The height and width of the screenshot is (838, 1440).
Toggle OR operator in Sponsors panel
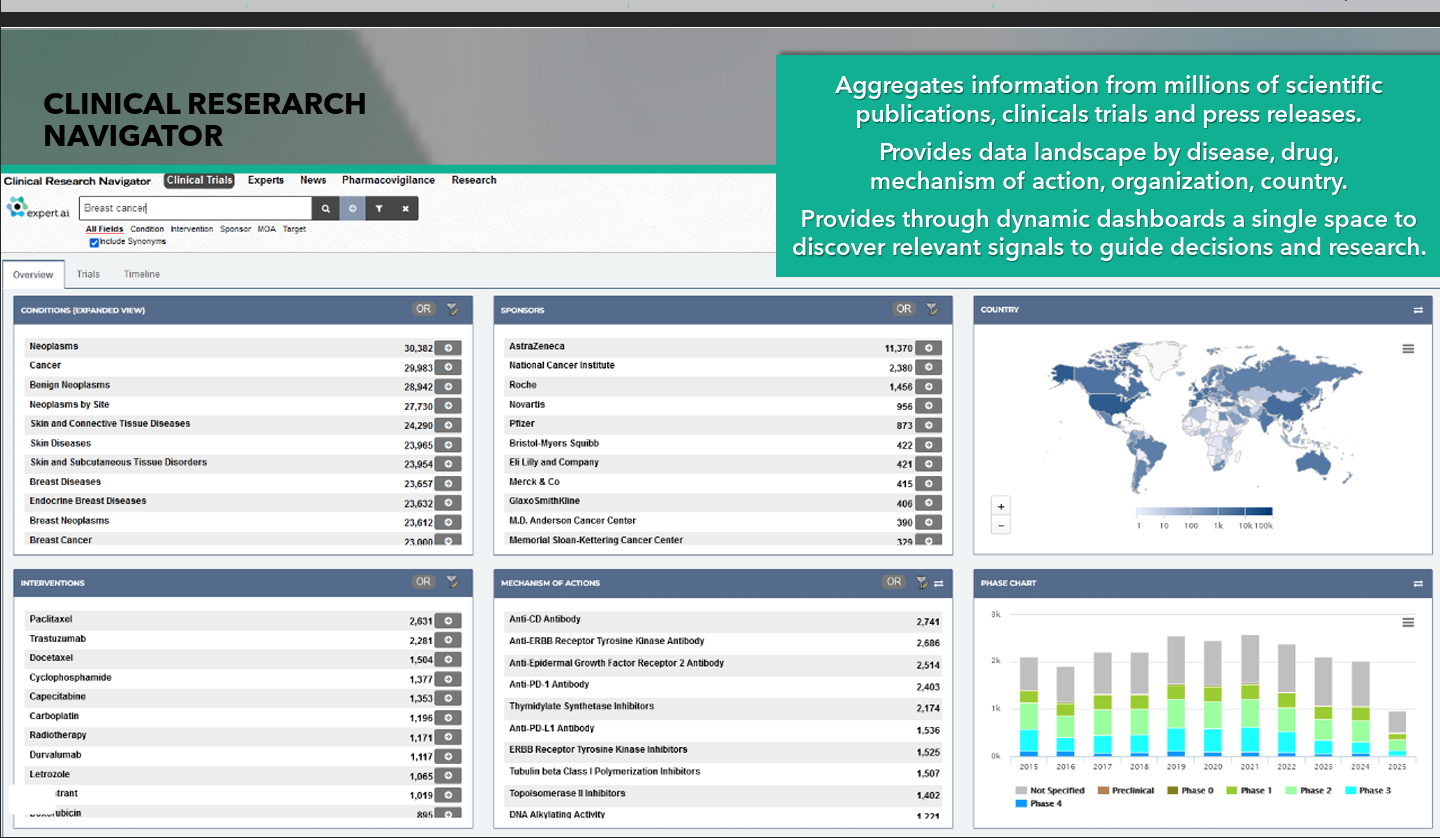tap(904, 309)
